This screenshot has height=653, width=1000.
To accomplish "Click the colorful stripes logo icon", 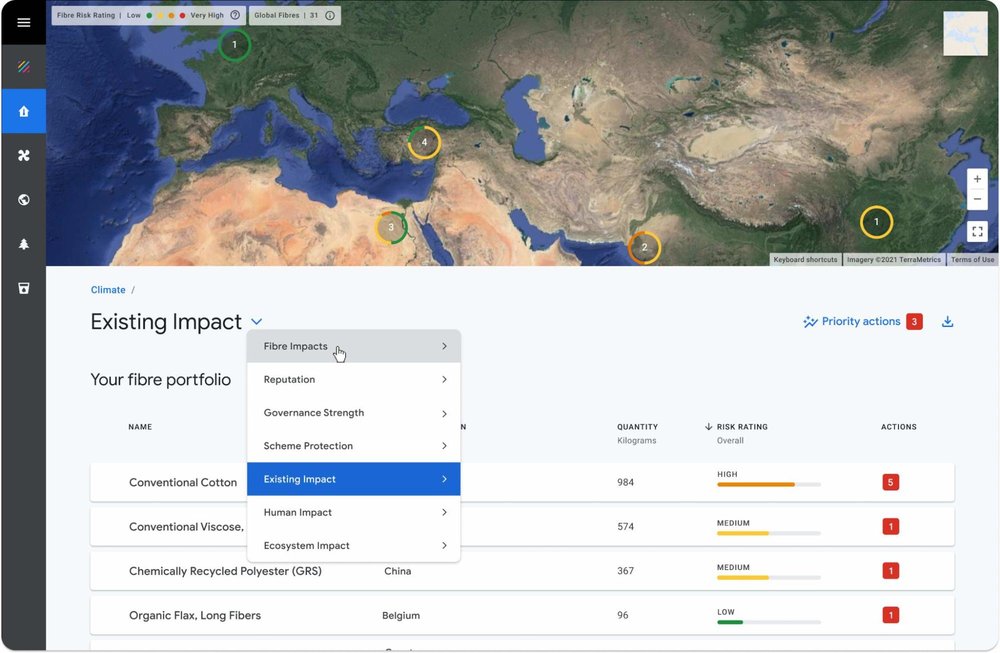I will tap(24, 66).
